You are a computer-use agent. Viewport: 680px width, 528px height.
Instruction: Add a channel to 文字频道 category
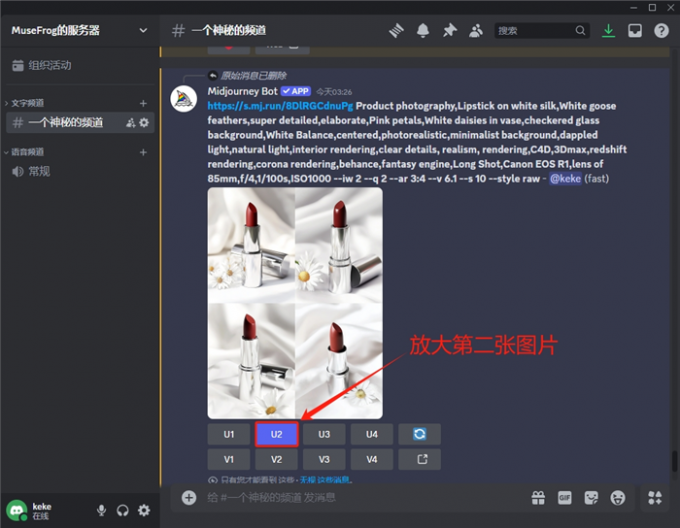point(143,103)
